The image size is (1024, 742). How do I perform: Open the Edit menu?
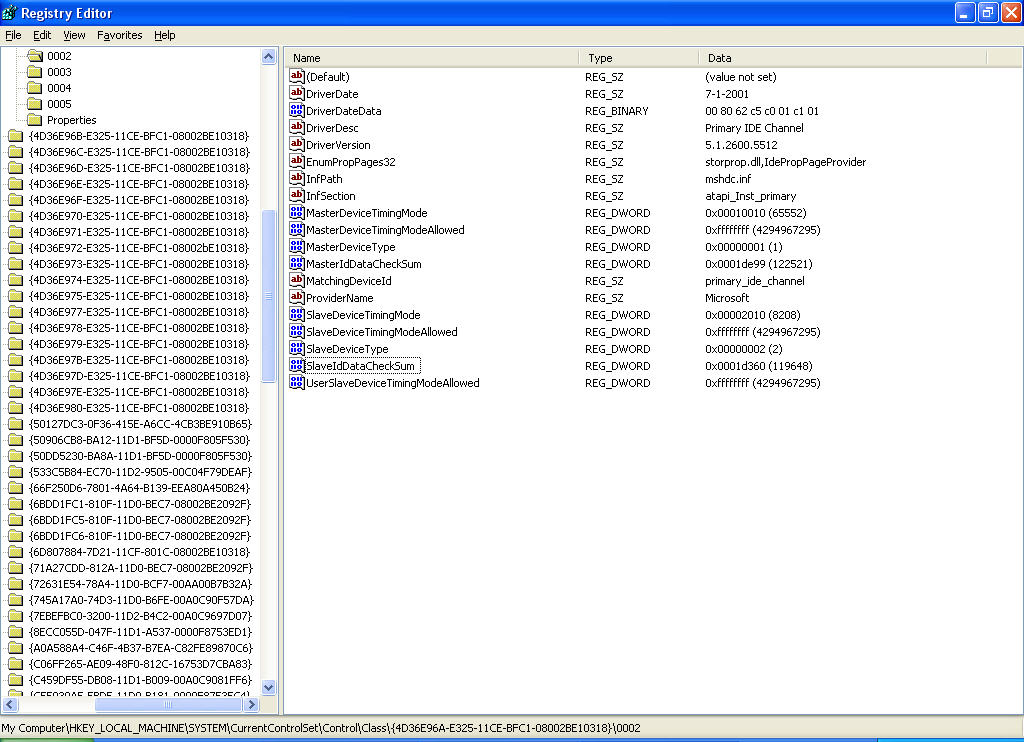(42, 35)
